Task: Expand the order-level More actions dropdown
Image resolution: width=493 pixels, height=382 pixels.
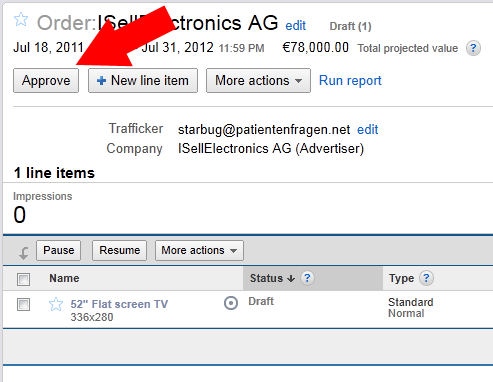Action: [x=258, y=81]
